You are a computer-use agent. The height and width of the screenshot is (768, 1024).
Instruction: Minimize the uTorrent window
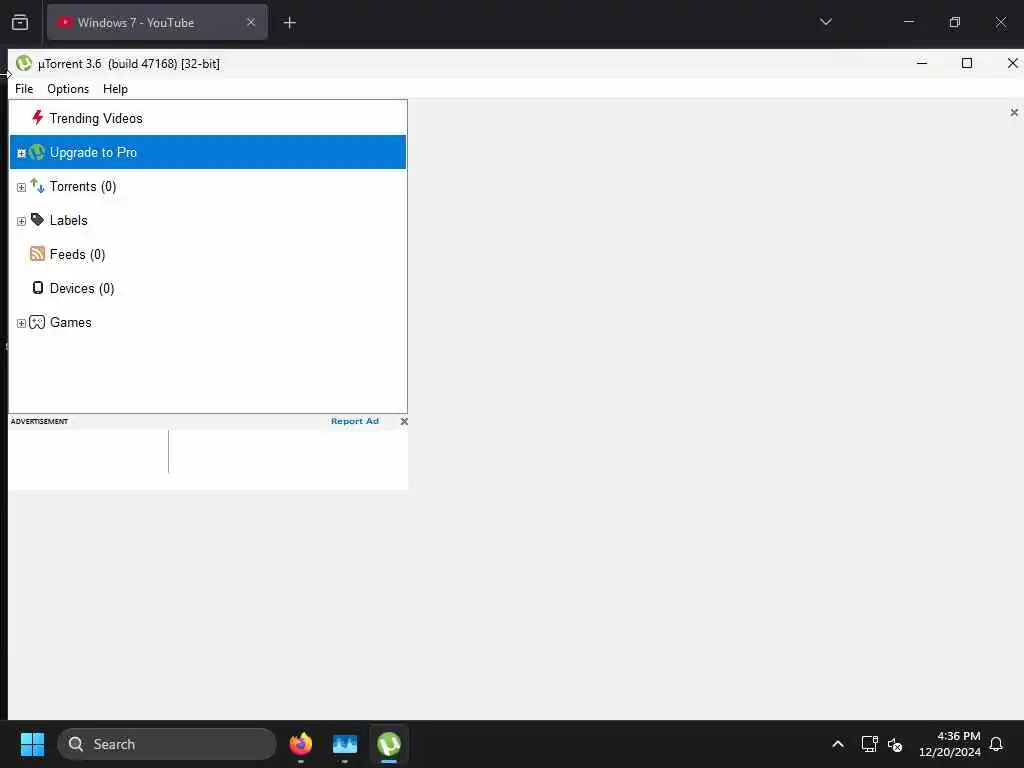tap(922, 63)
